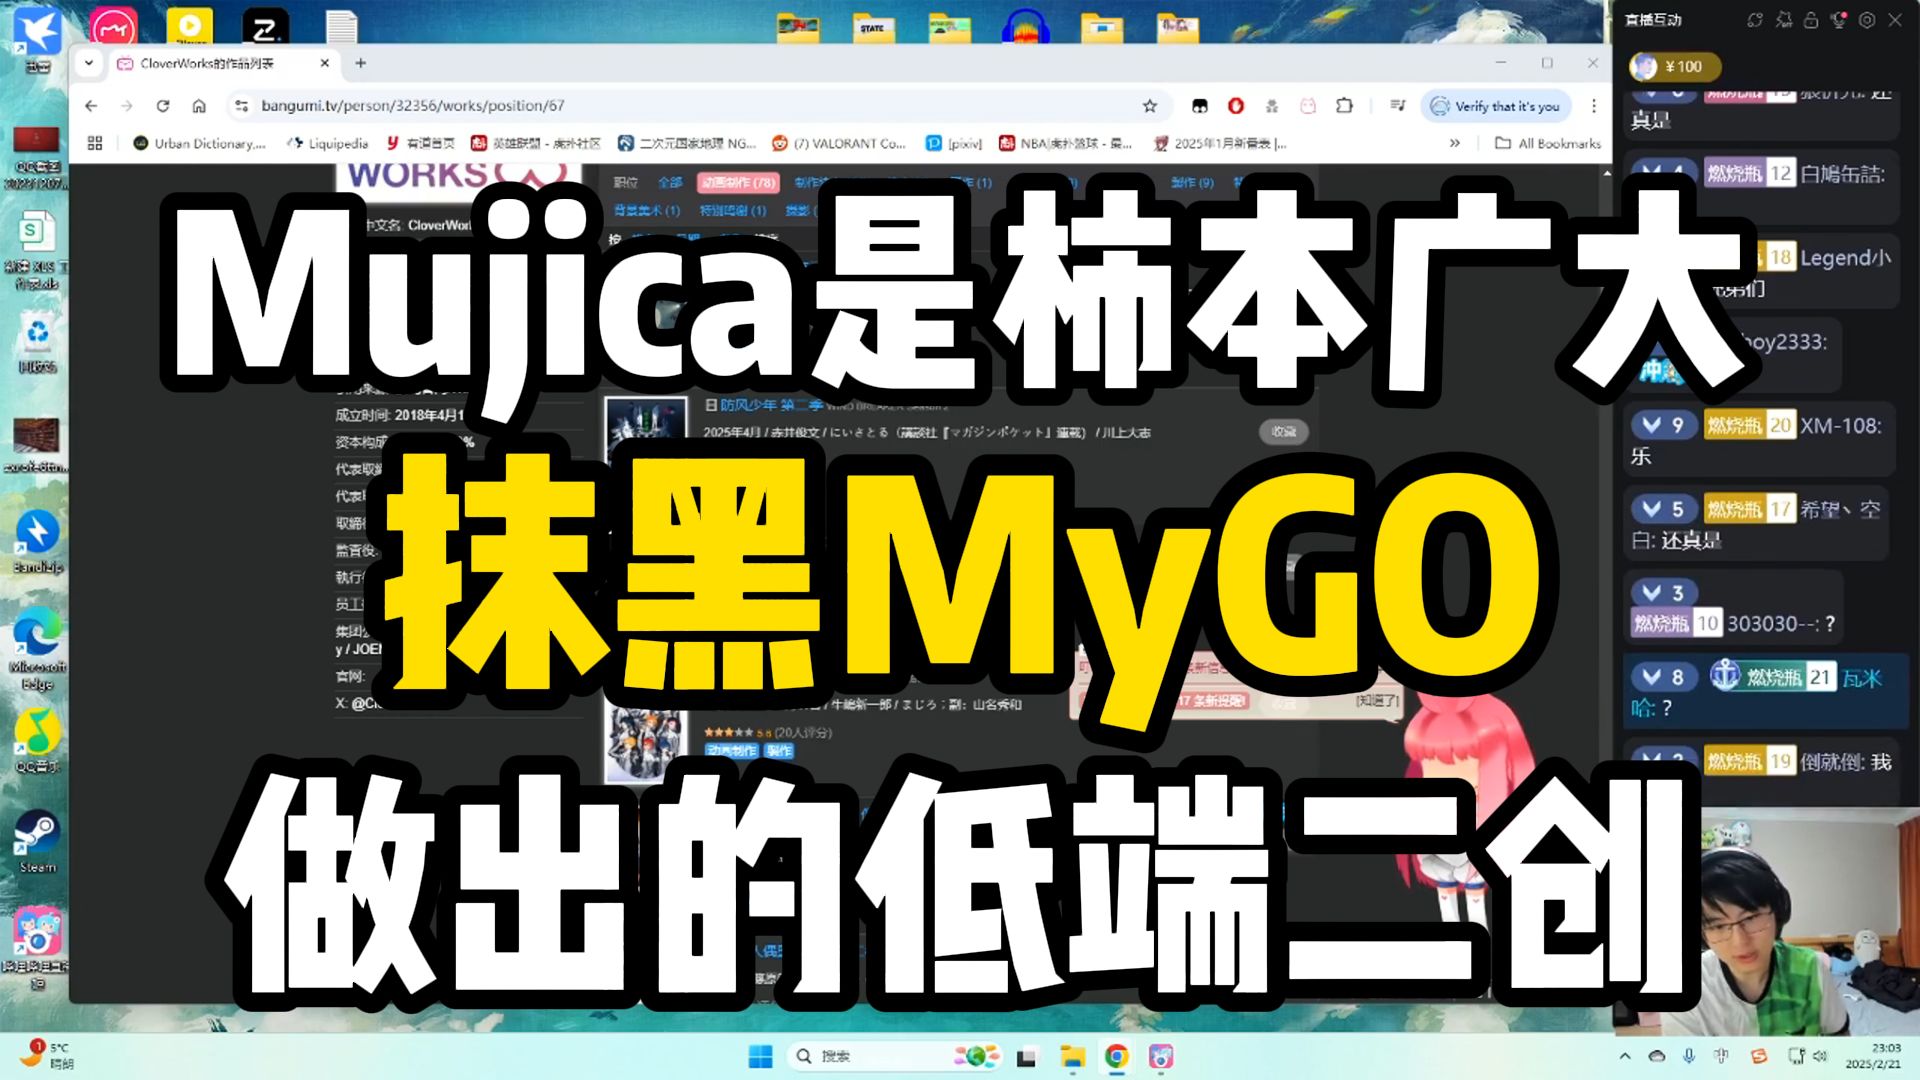
Task: Show hidden system tray icons
Action: [x=1625, y=1056]
